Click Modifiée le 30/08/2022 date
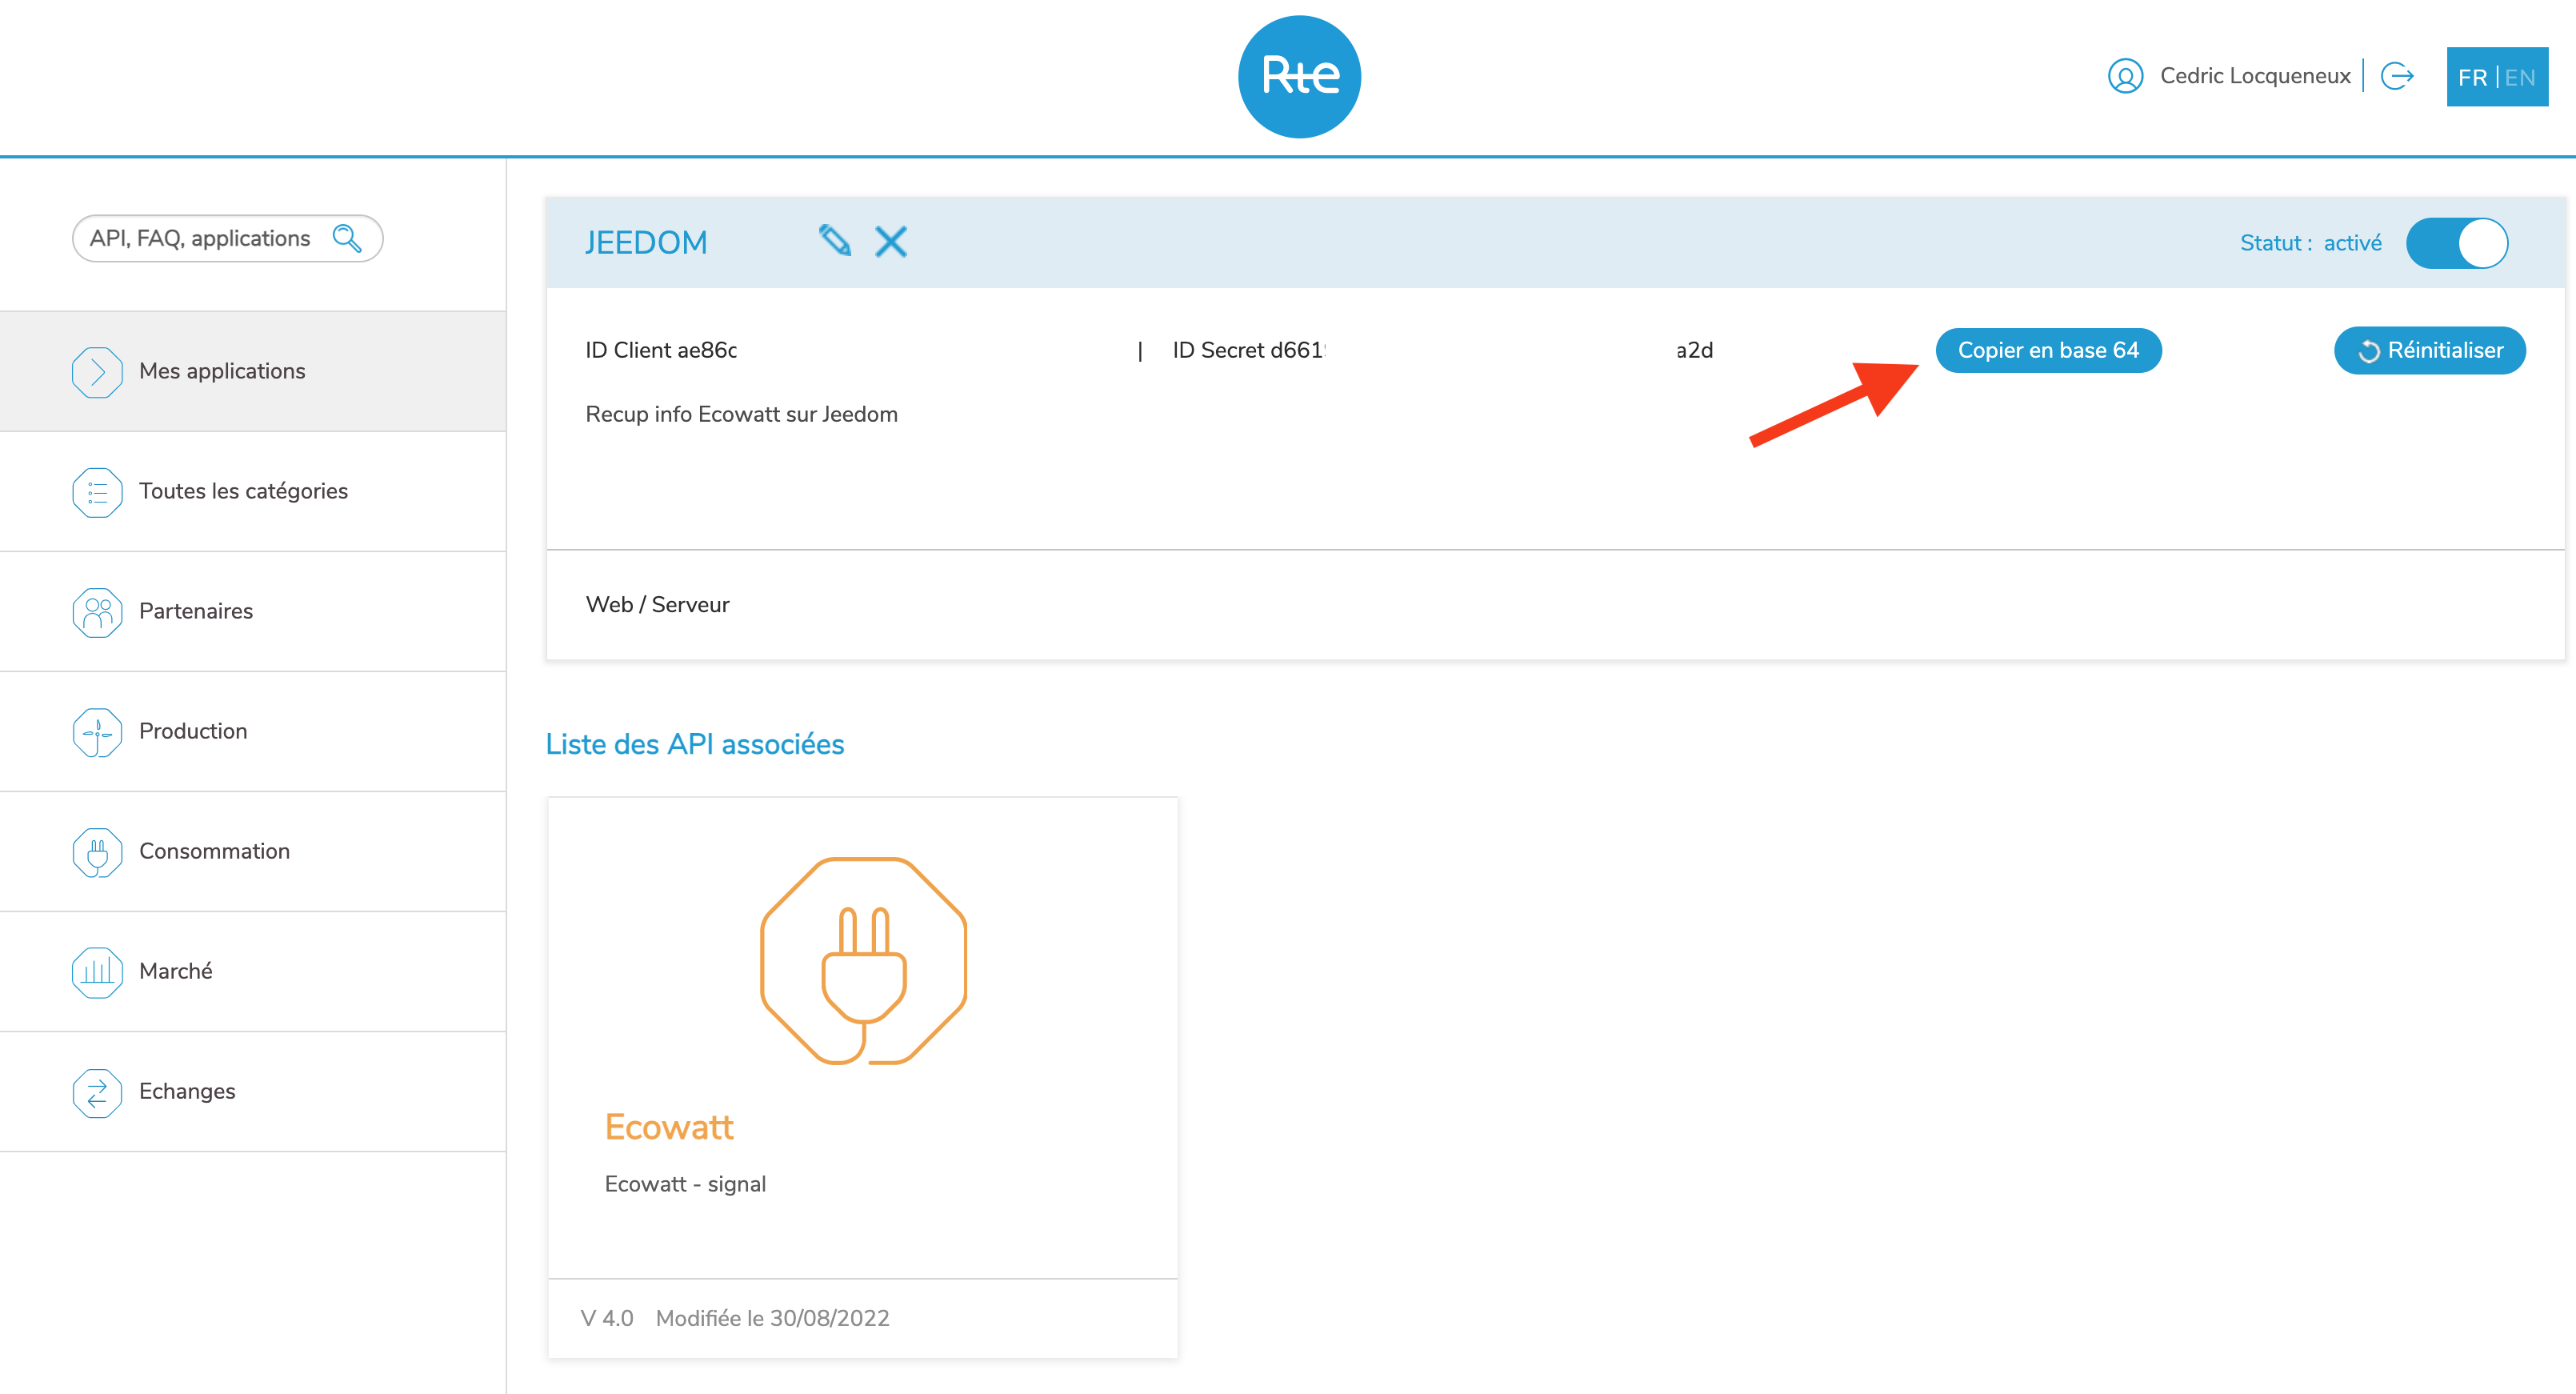 click(x=772, y=1318)
